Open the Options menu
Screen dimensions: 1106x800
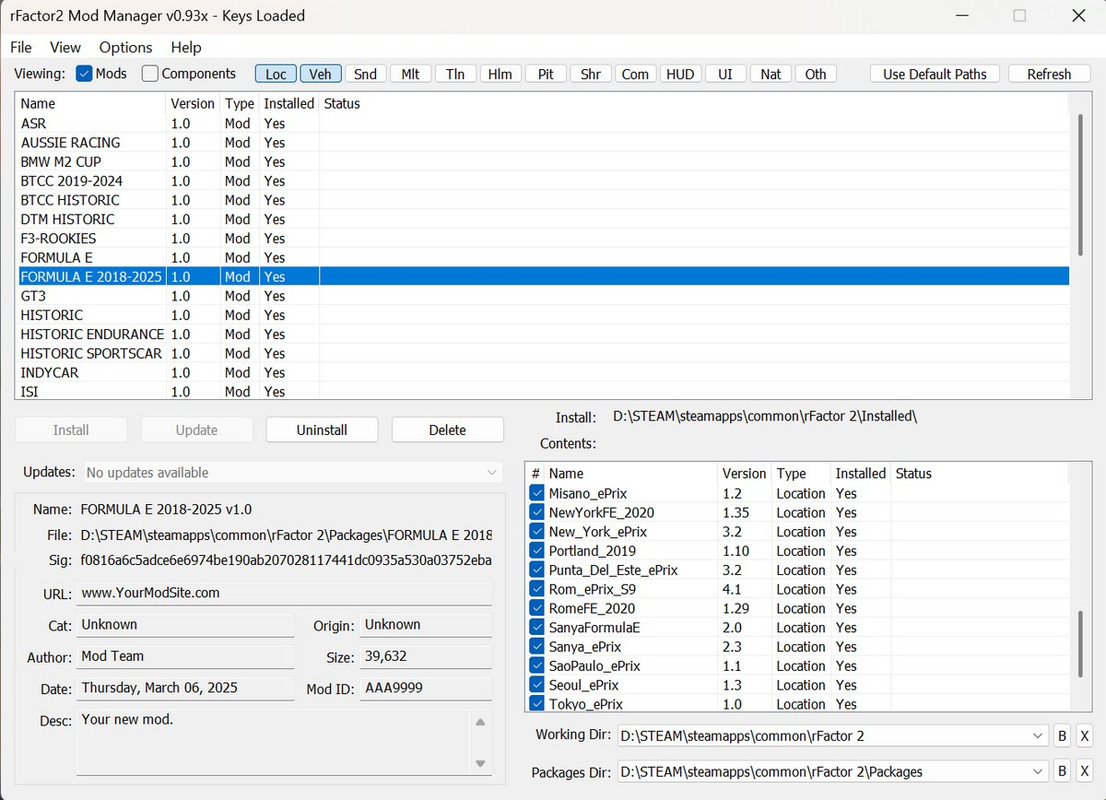[126, 47]
